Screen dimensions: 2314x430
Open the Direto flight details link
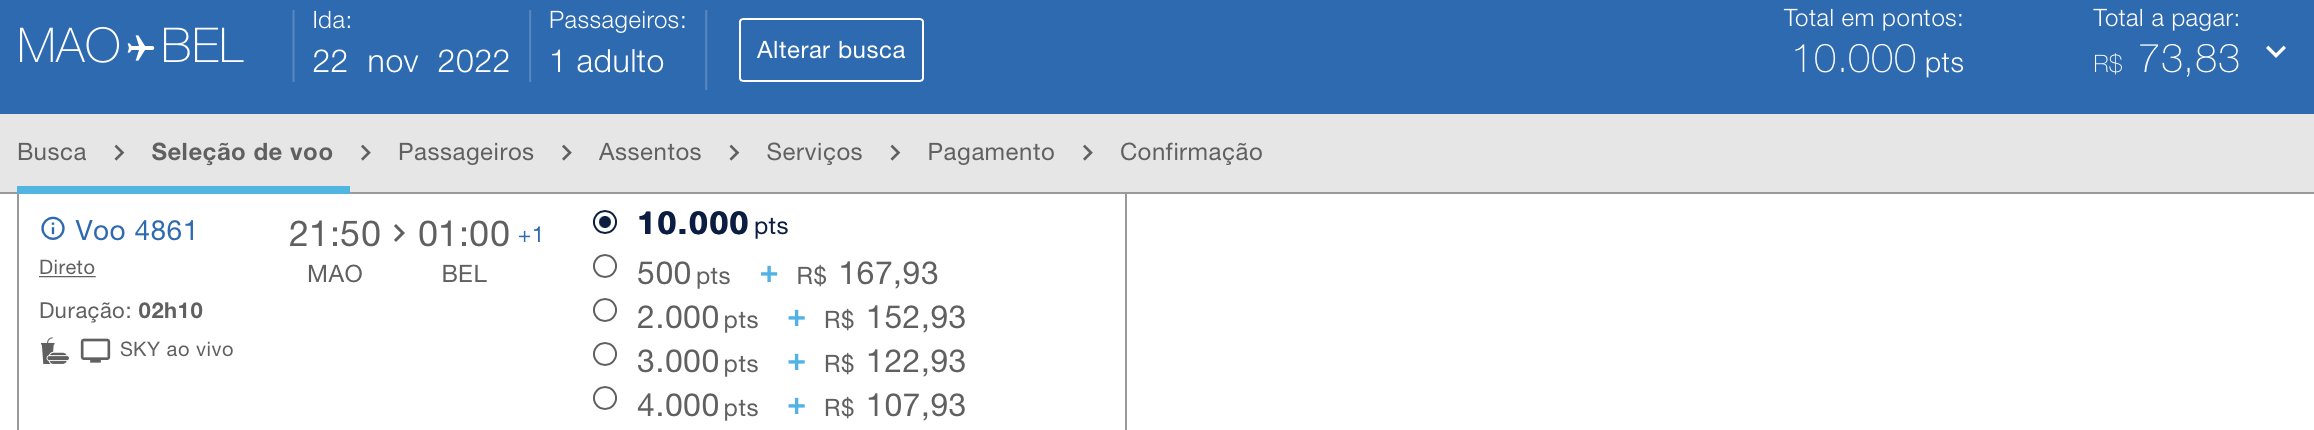(67, 267)
